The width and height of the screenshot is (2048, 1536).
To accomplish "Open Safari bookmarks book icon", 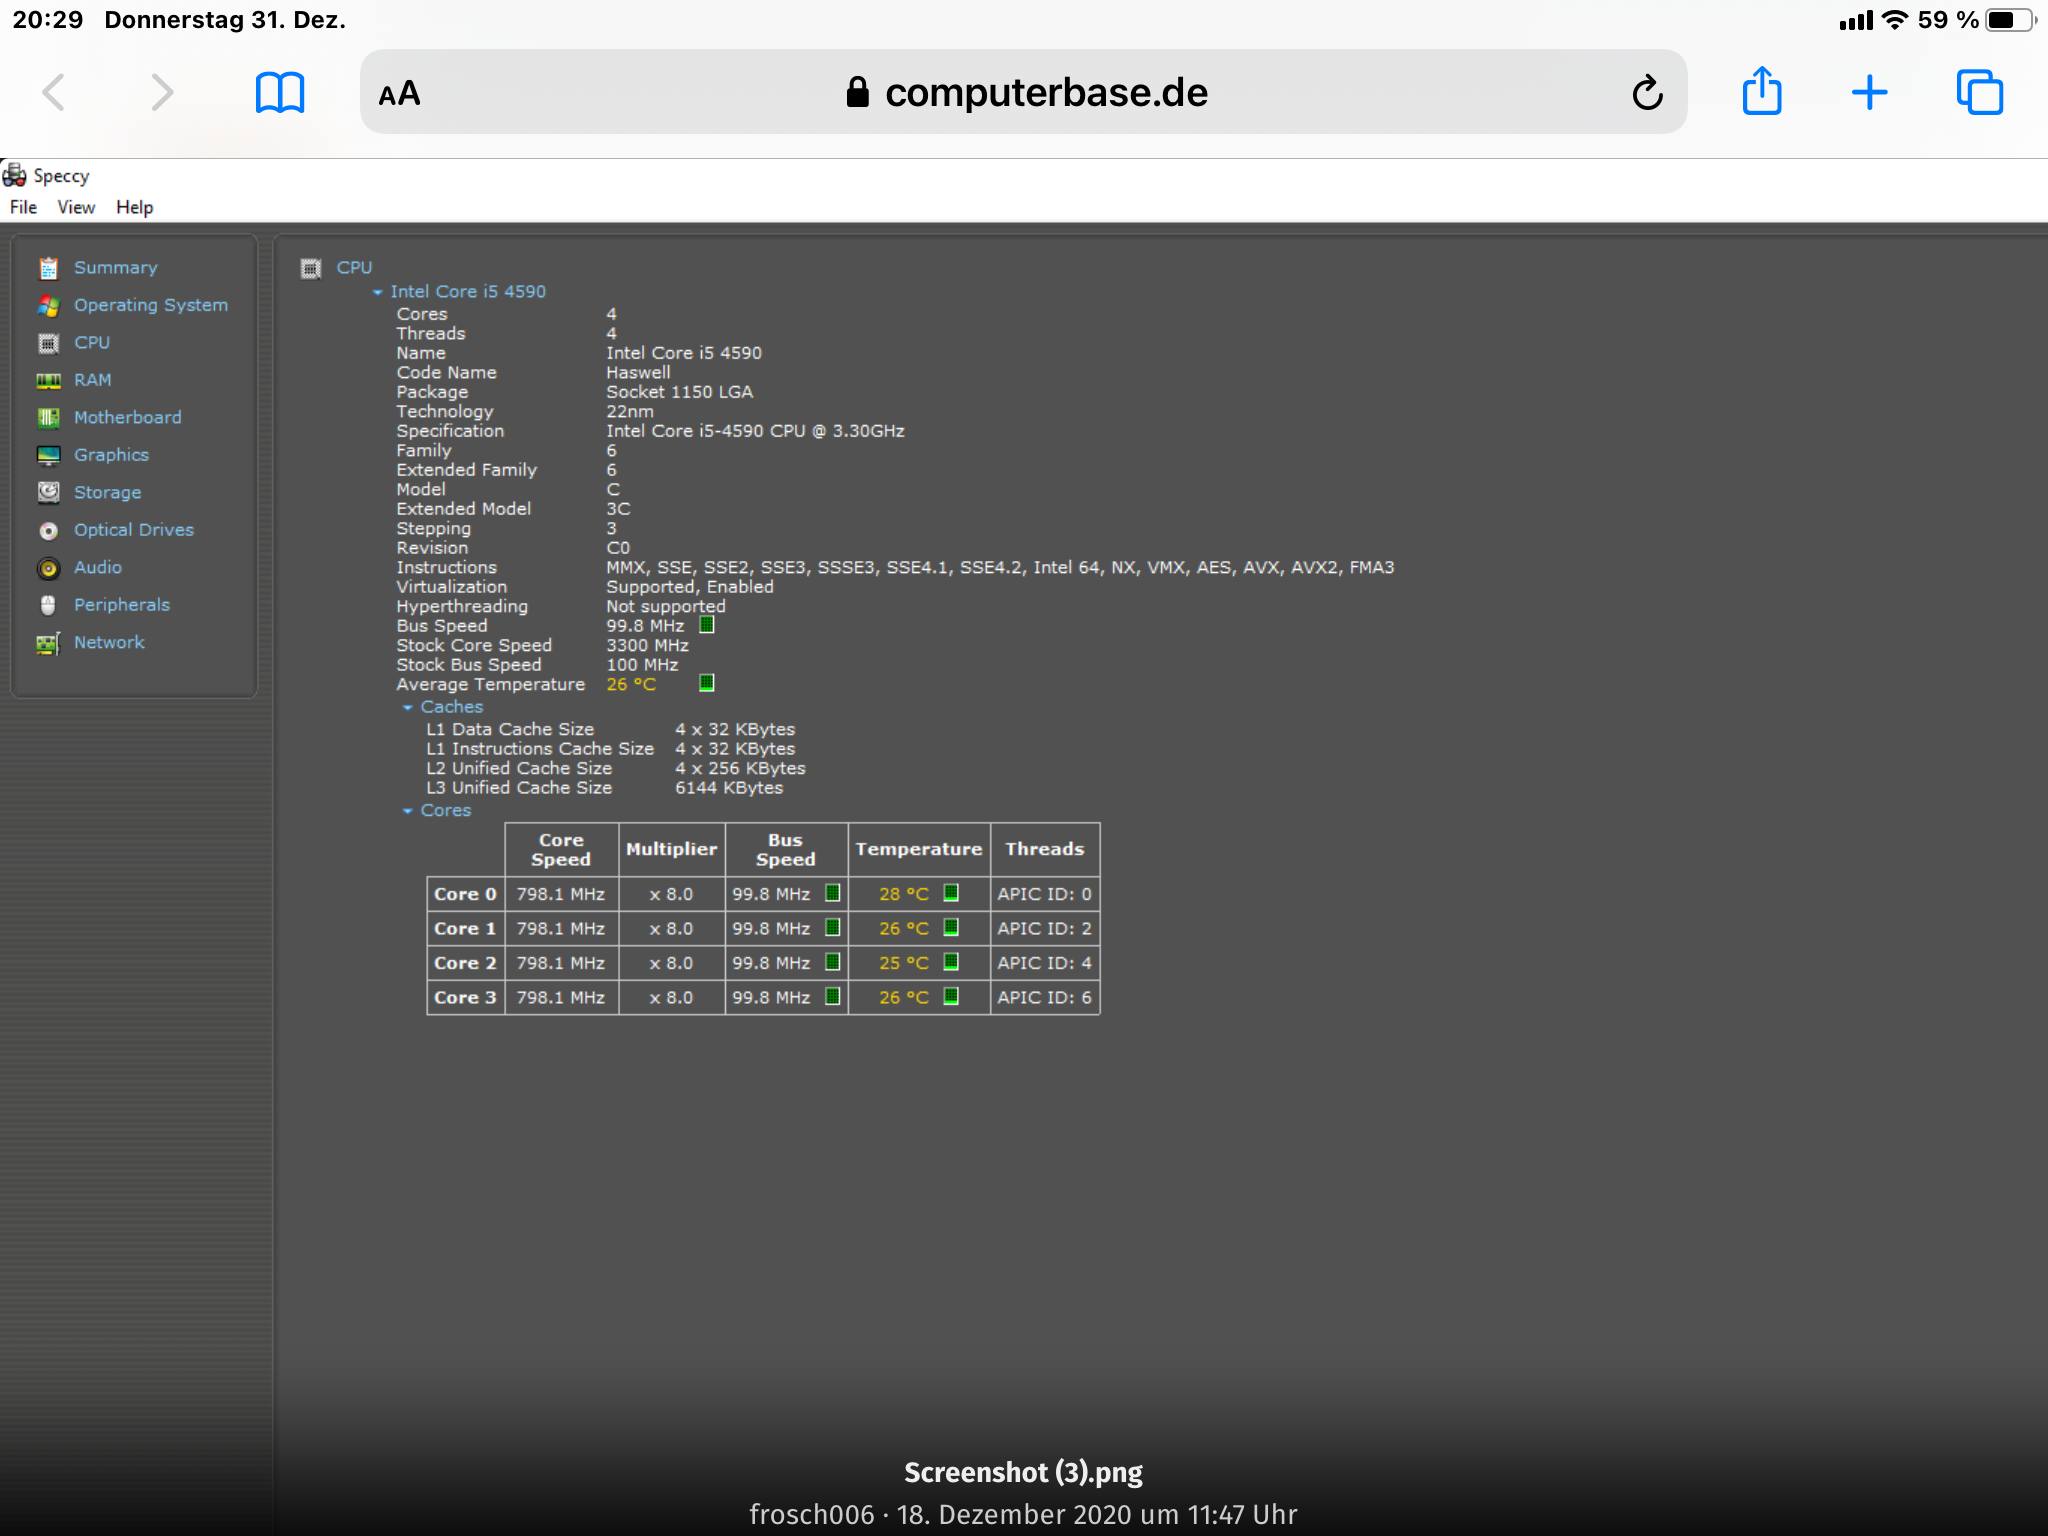I will (x=279, y=93).
